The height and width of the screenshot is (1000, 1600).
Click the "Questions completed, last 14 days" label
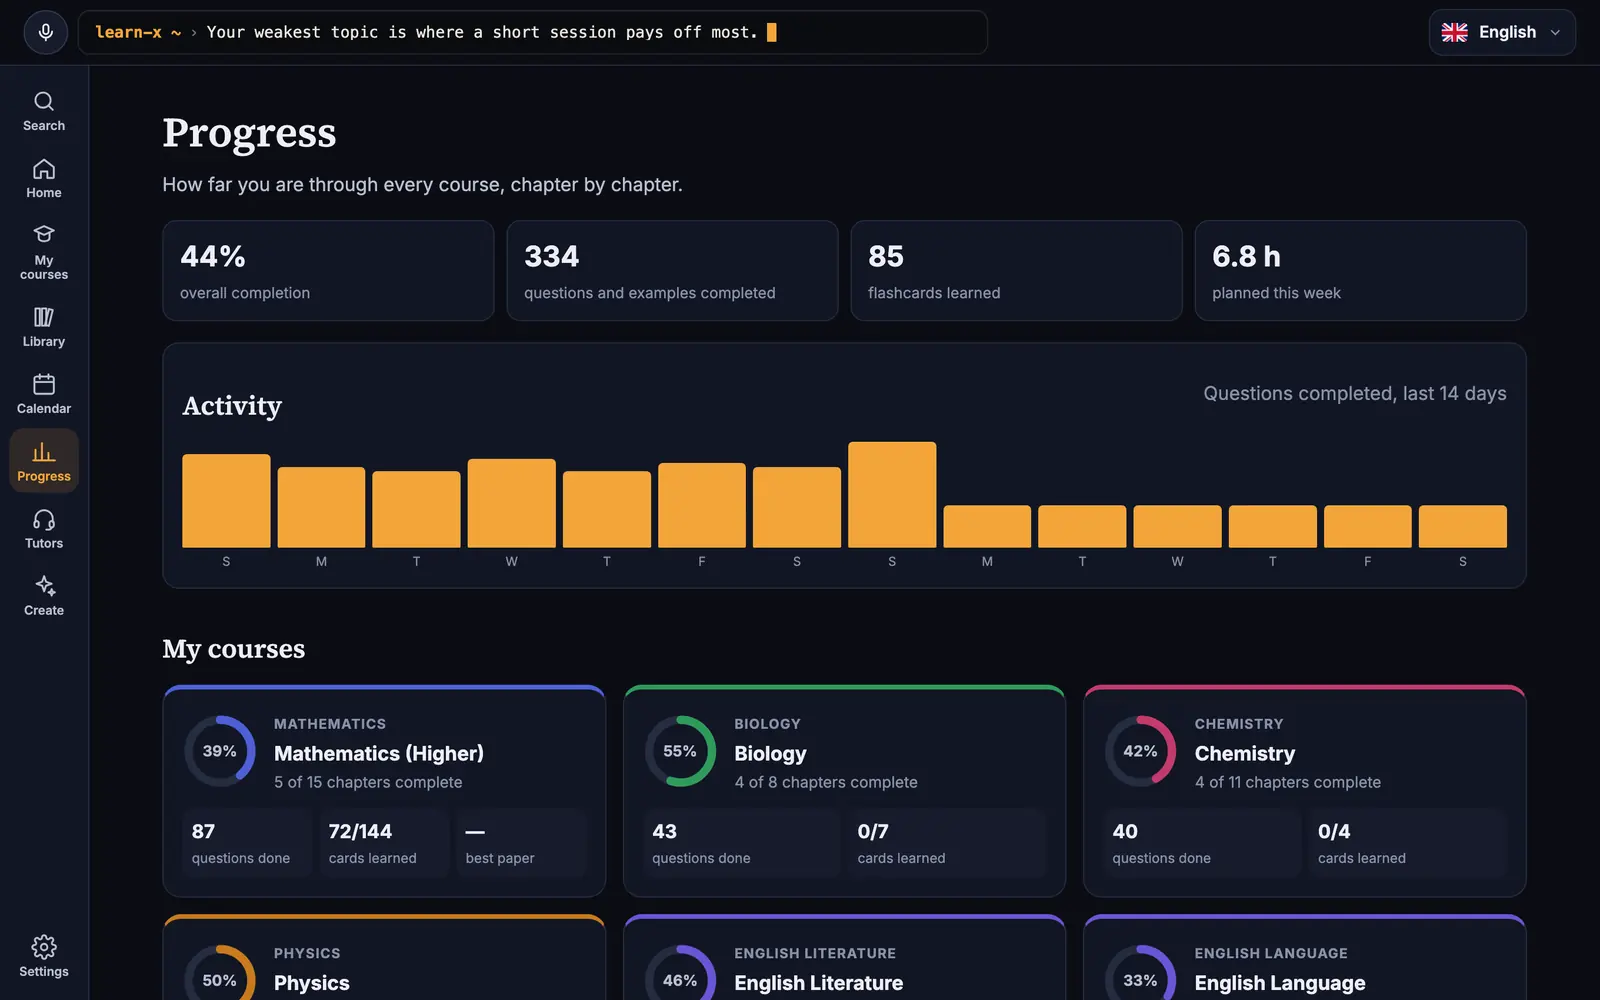click(x=1355, y=394)
